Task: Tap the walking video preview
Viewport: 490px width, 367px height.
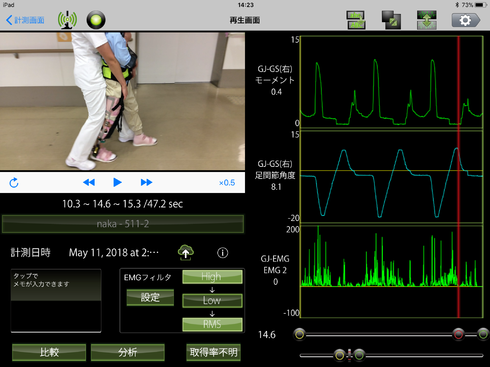Action: click(x=122, y=101)
